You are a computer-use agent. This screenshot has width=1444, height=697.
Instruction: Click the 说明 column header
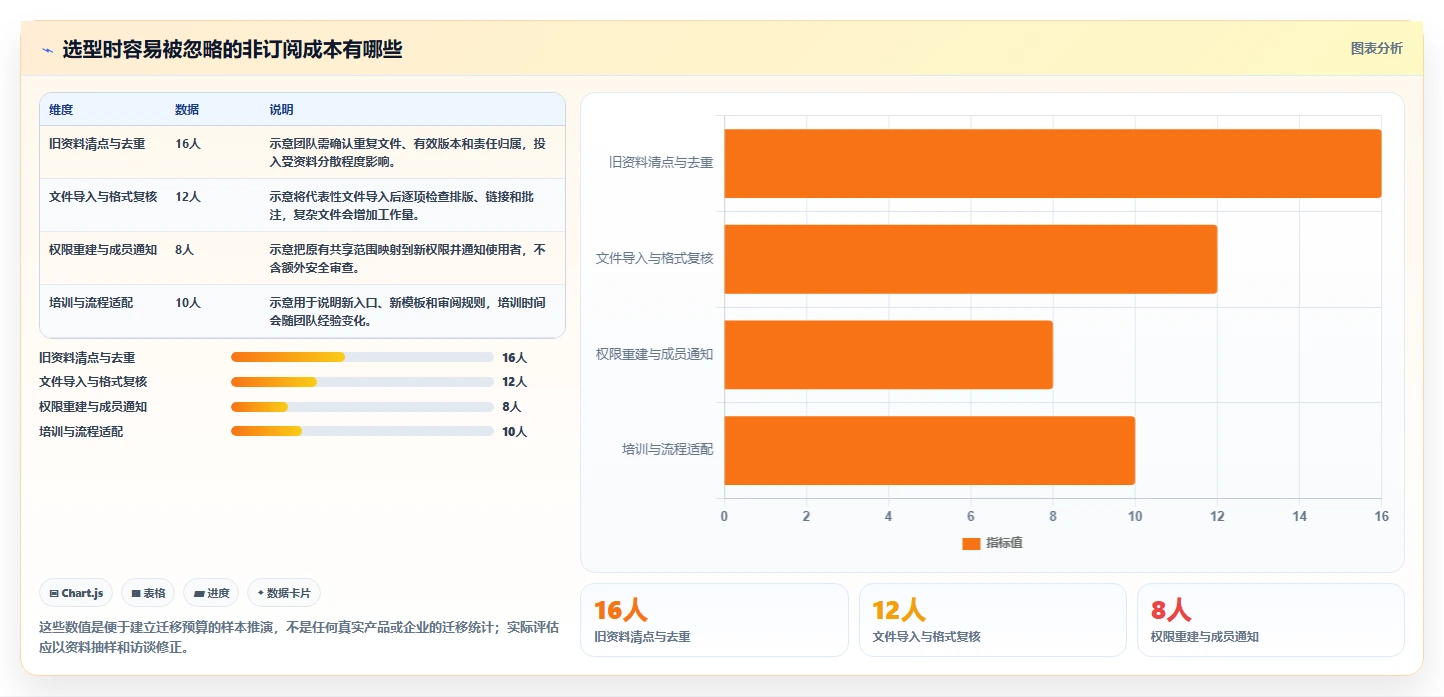coord(281,110)
